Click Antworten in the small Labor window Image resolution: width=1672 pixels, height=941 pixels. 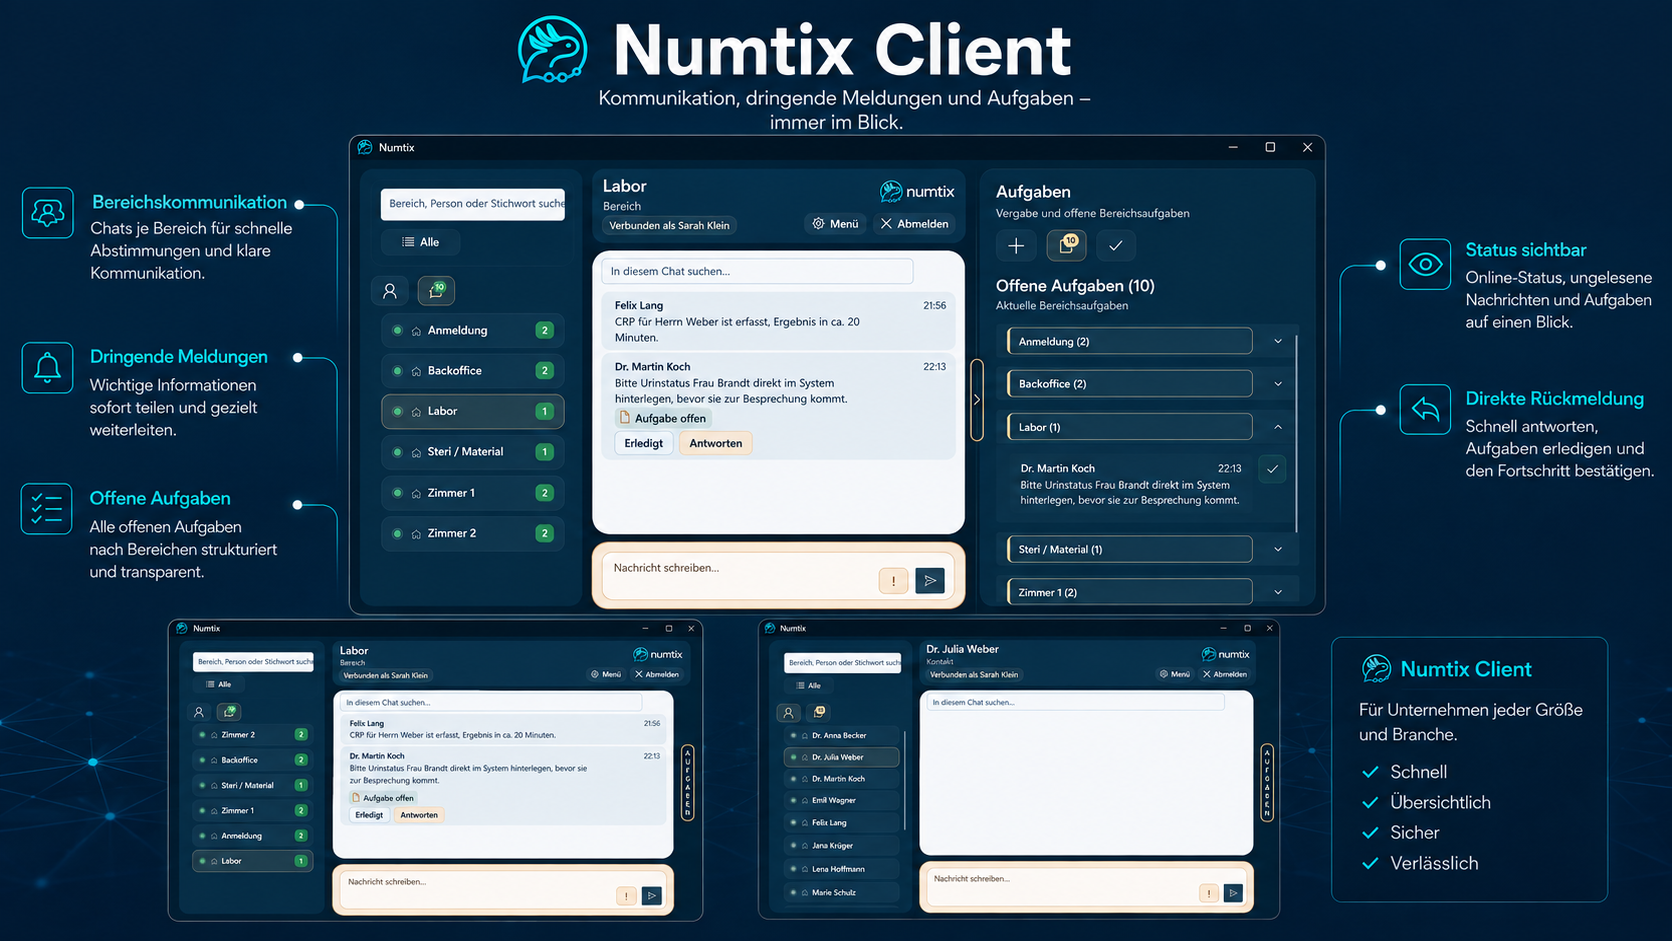[x=419, y=815]
